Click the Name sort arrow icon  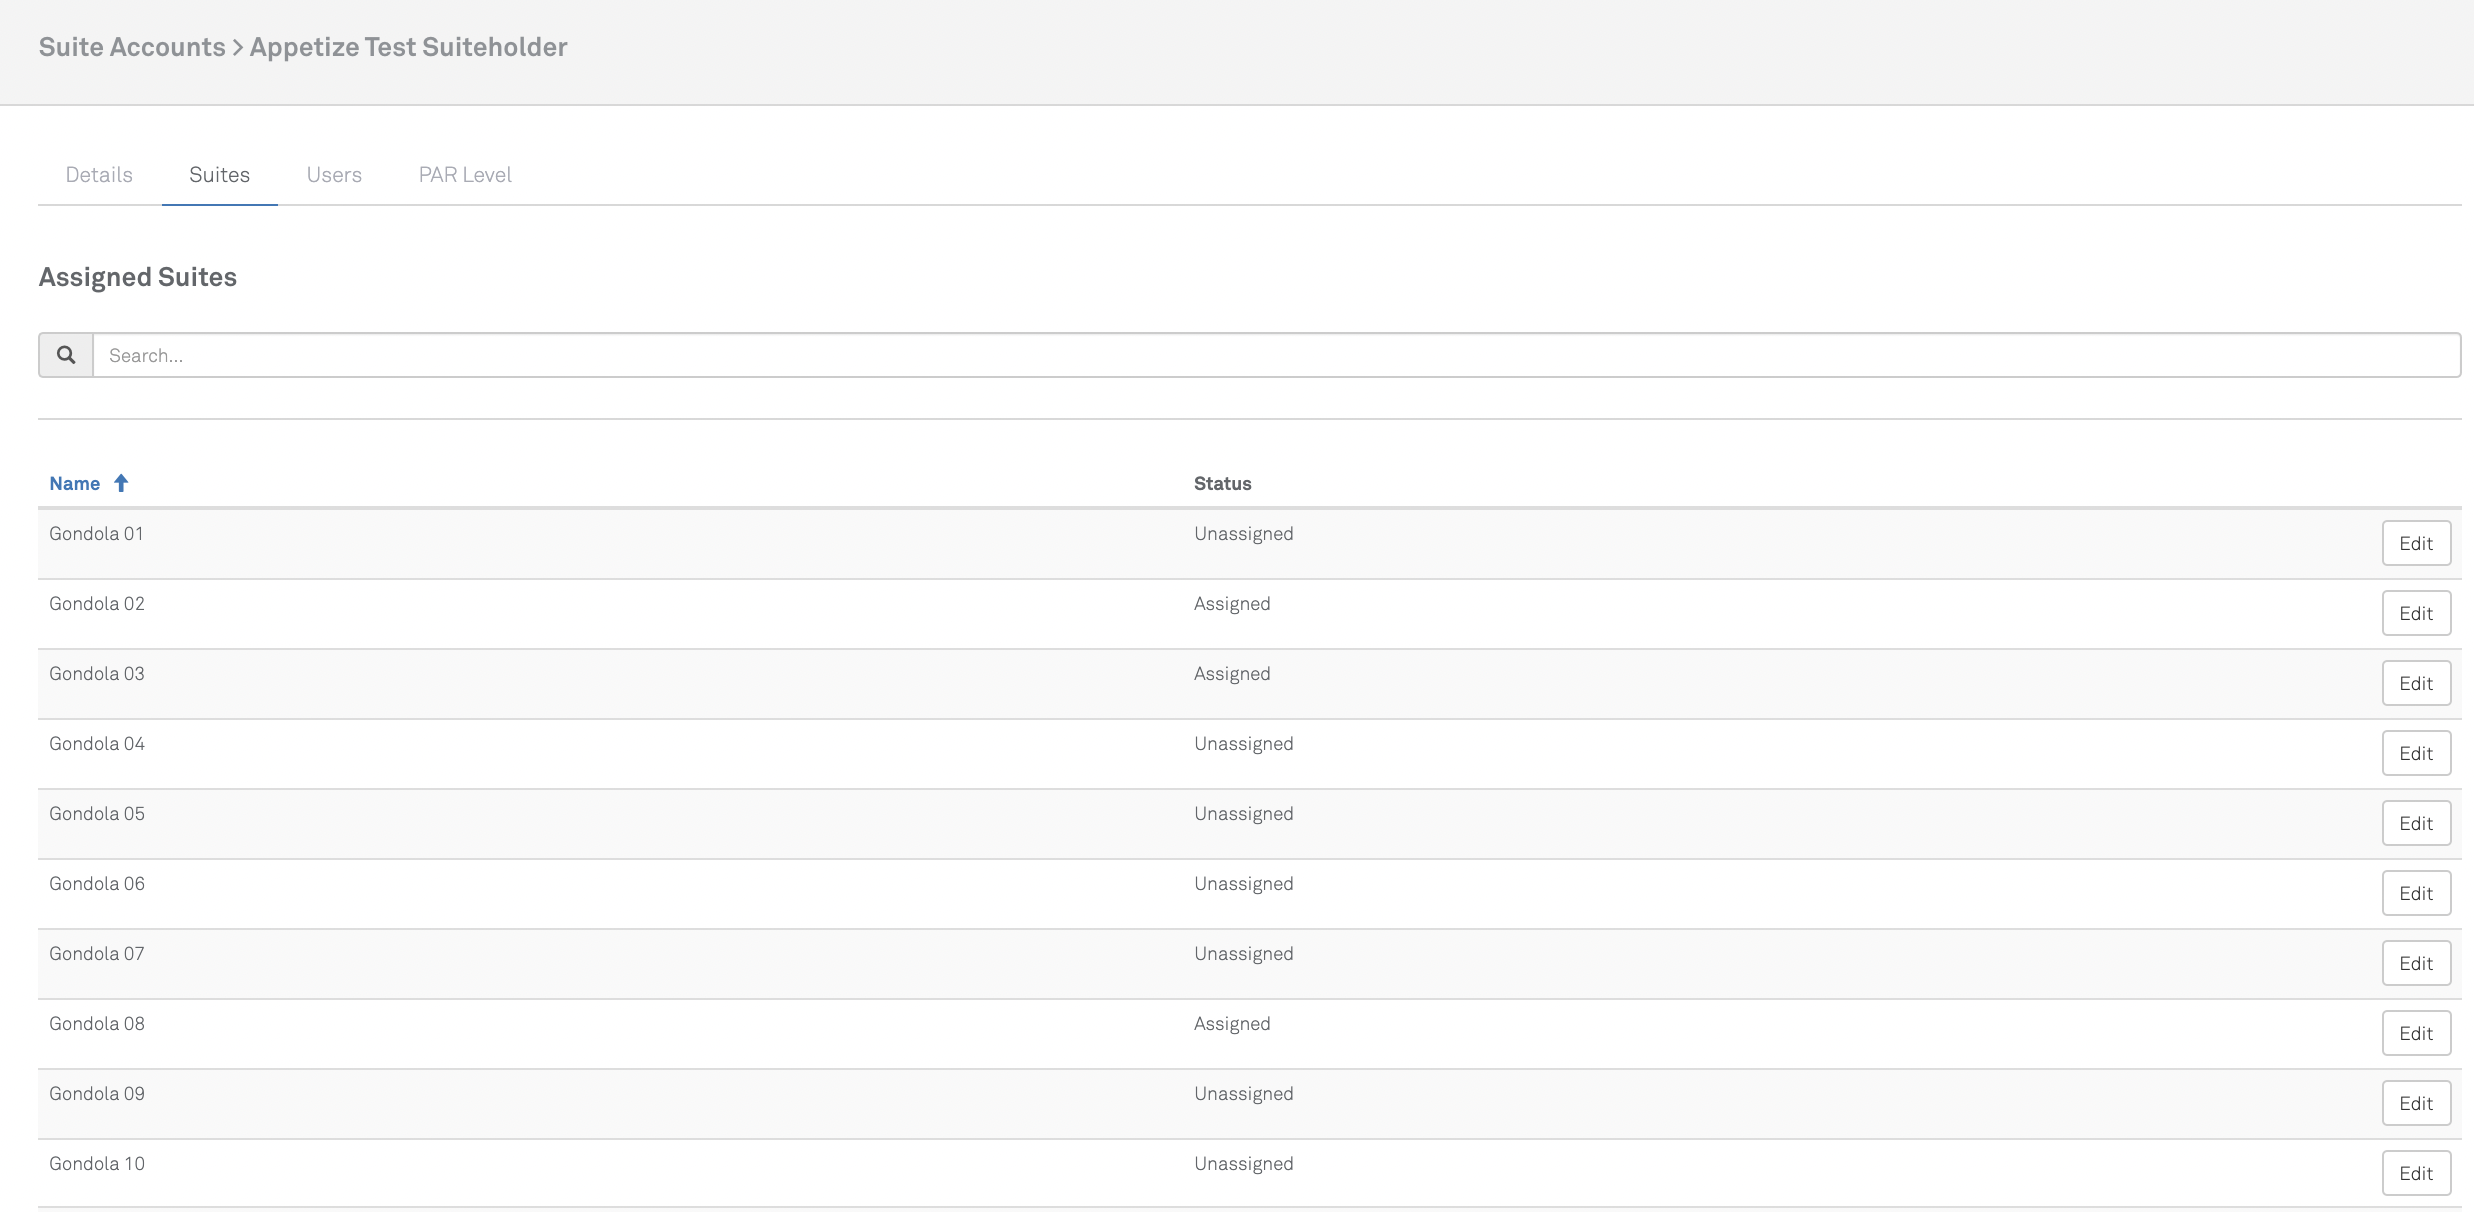[121, 483]
